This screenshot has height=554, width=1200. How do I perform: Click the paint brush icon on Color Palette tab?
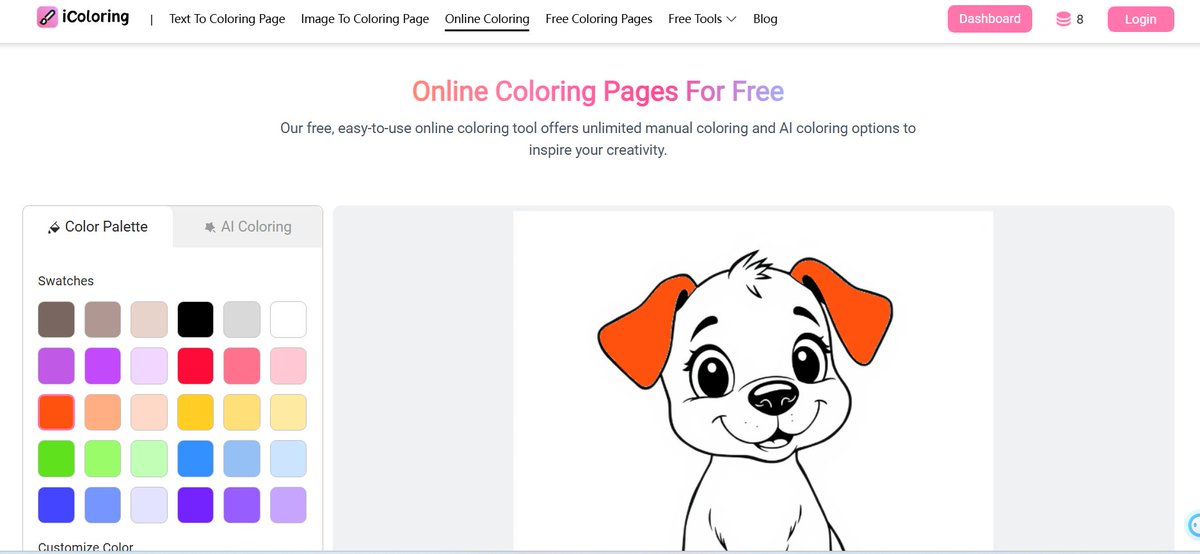54,228
